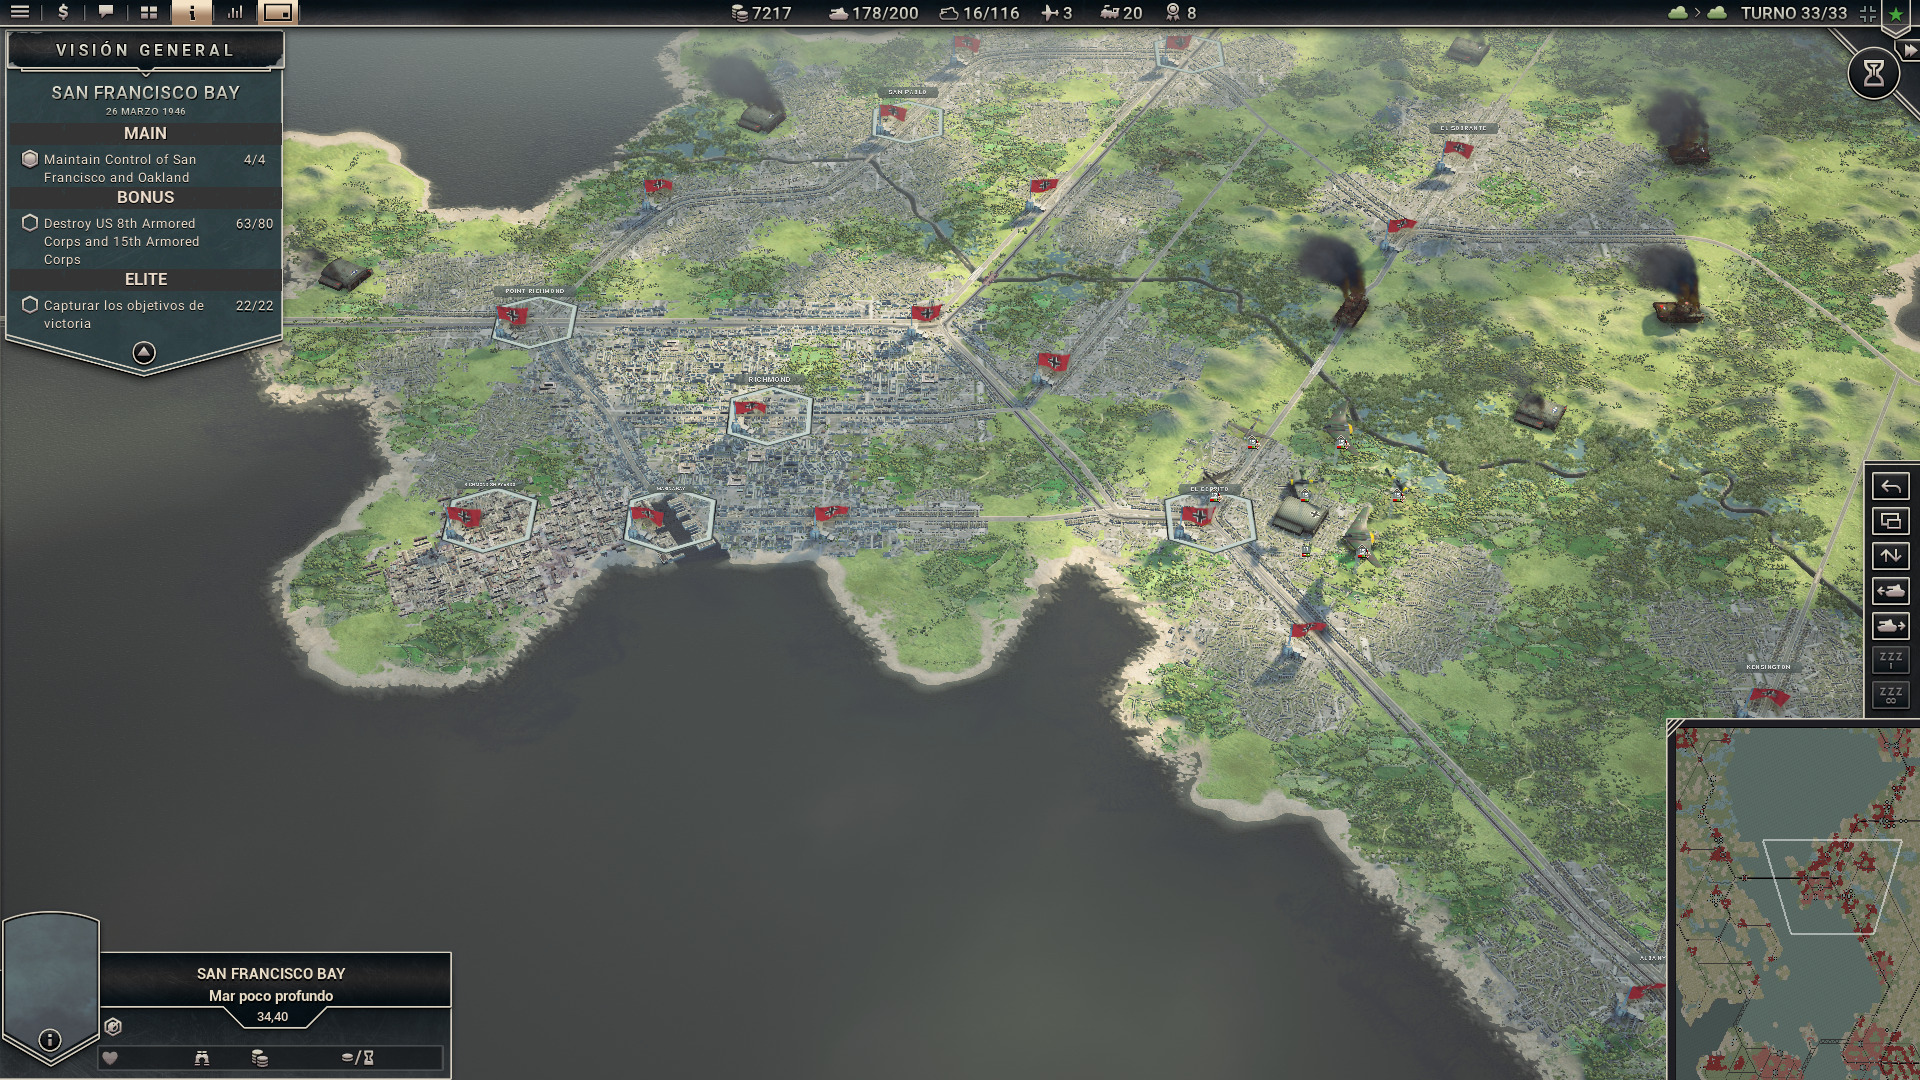The height and width of the screenshot is (1080, 1920).
Task: Select the Destroy US 8th Armored Corps objective
Action: (145, 241)
